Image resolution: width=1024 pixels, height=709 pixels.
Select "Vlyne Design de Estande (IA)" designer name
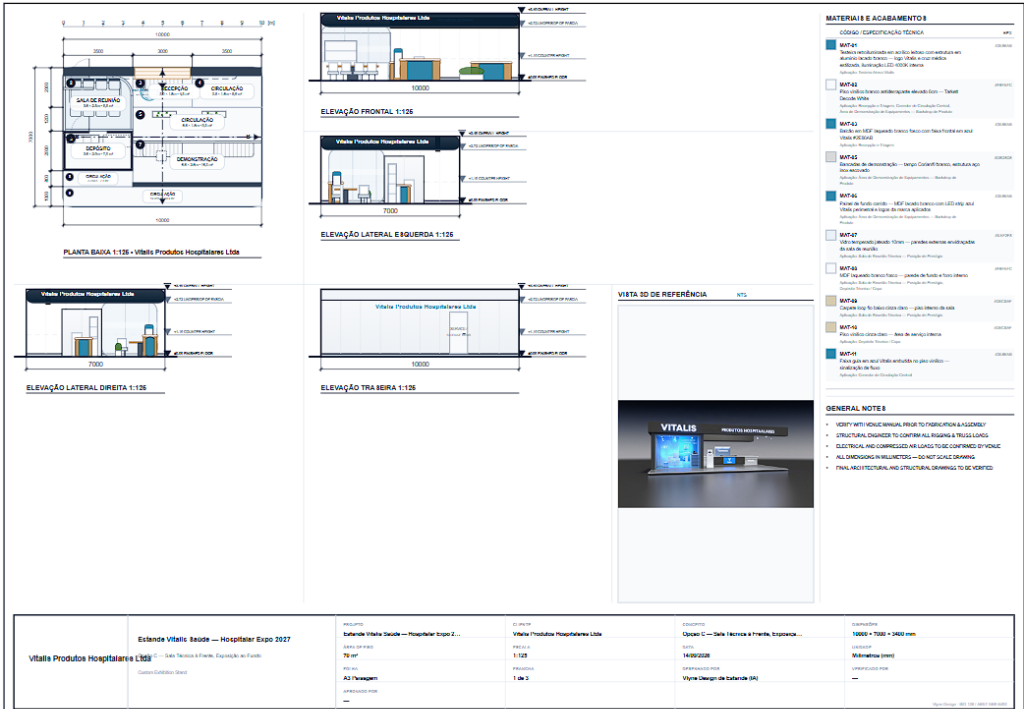720,678
